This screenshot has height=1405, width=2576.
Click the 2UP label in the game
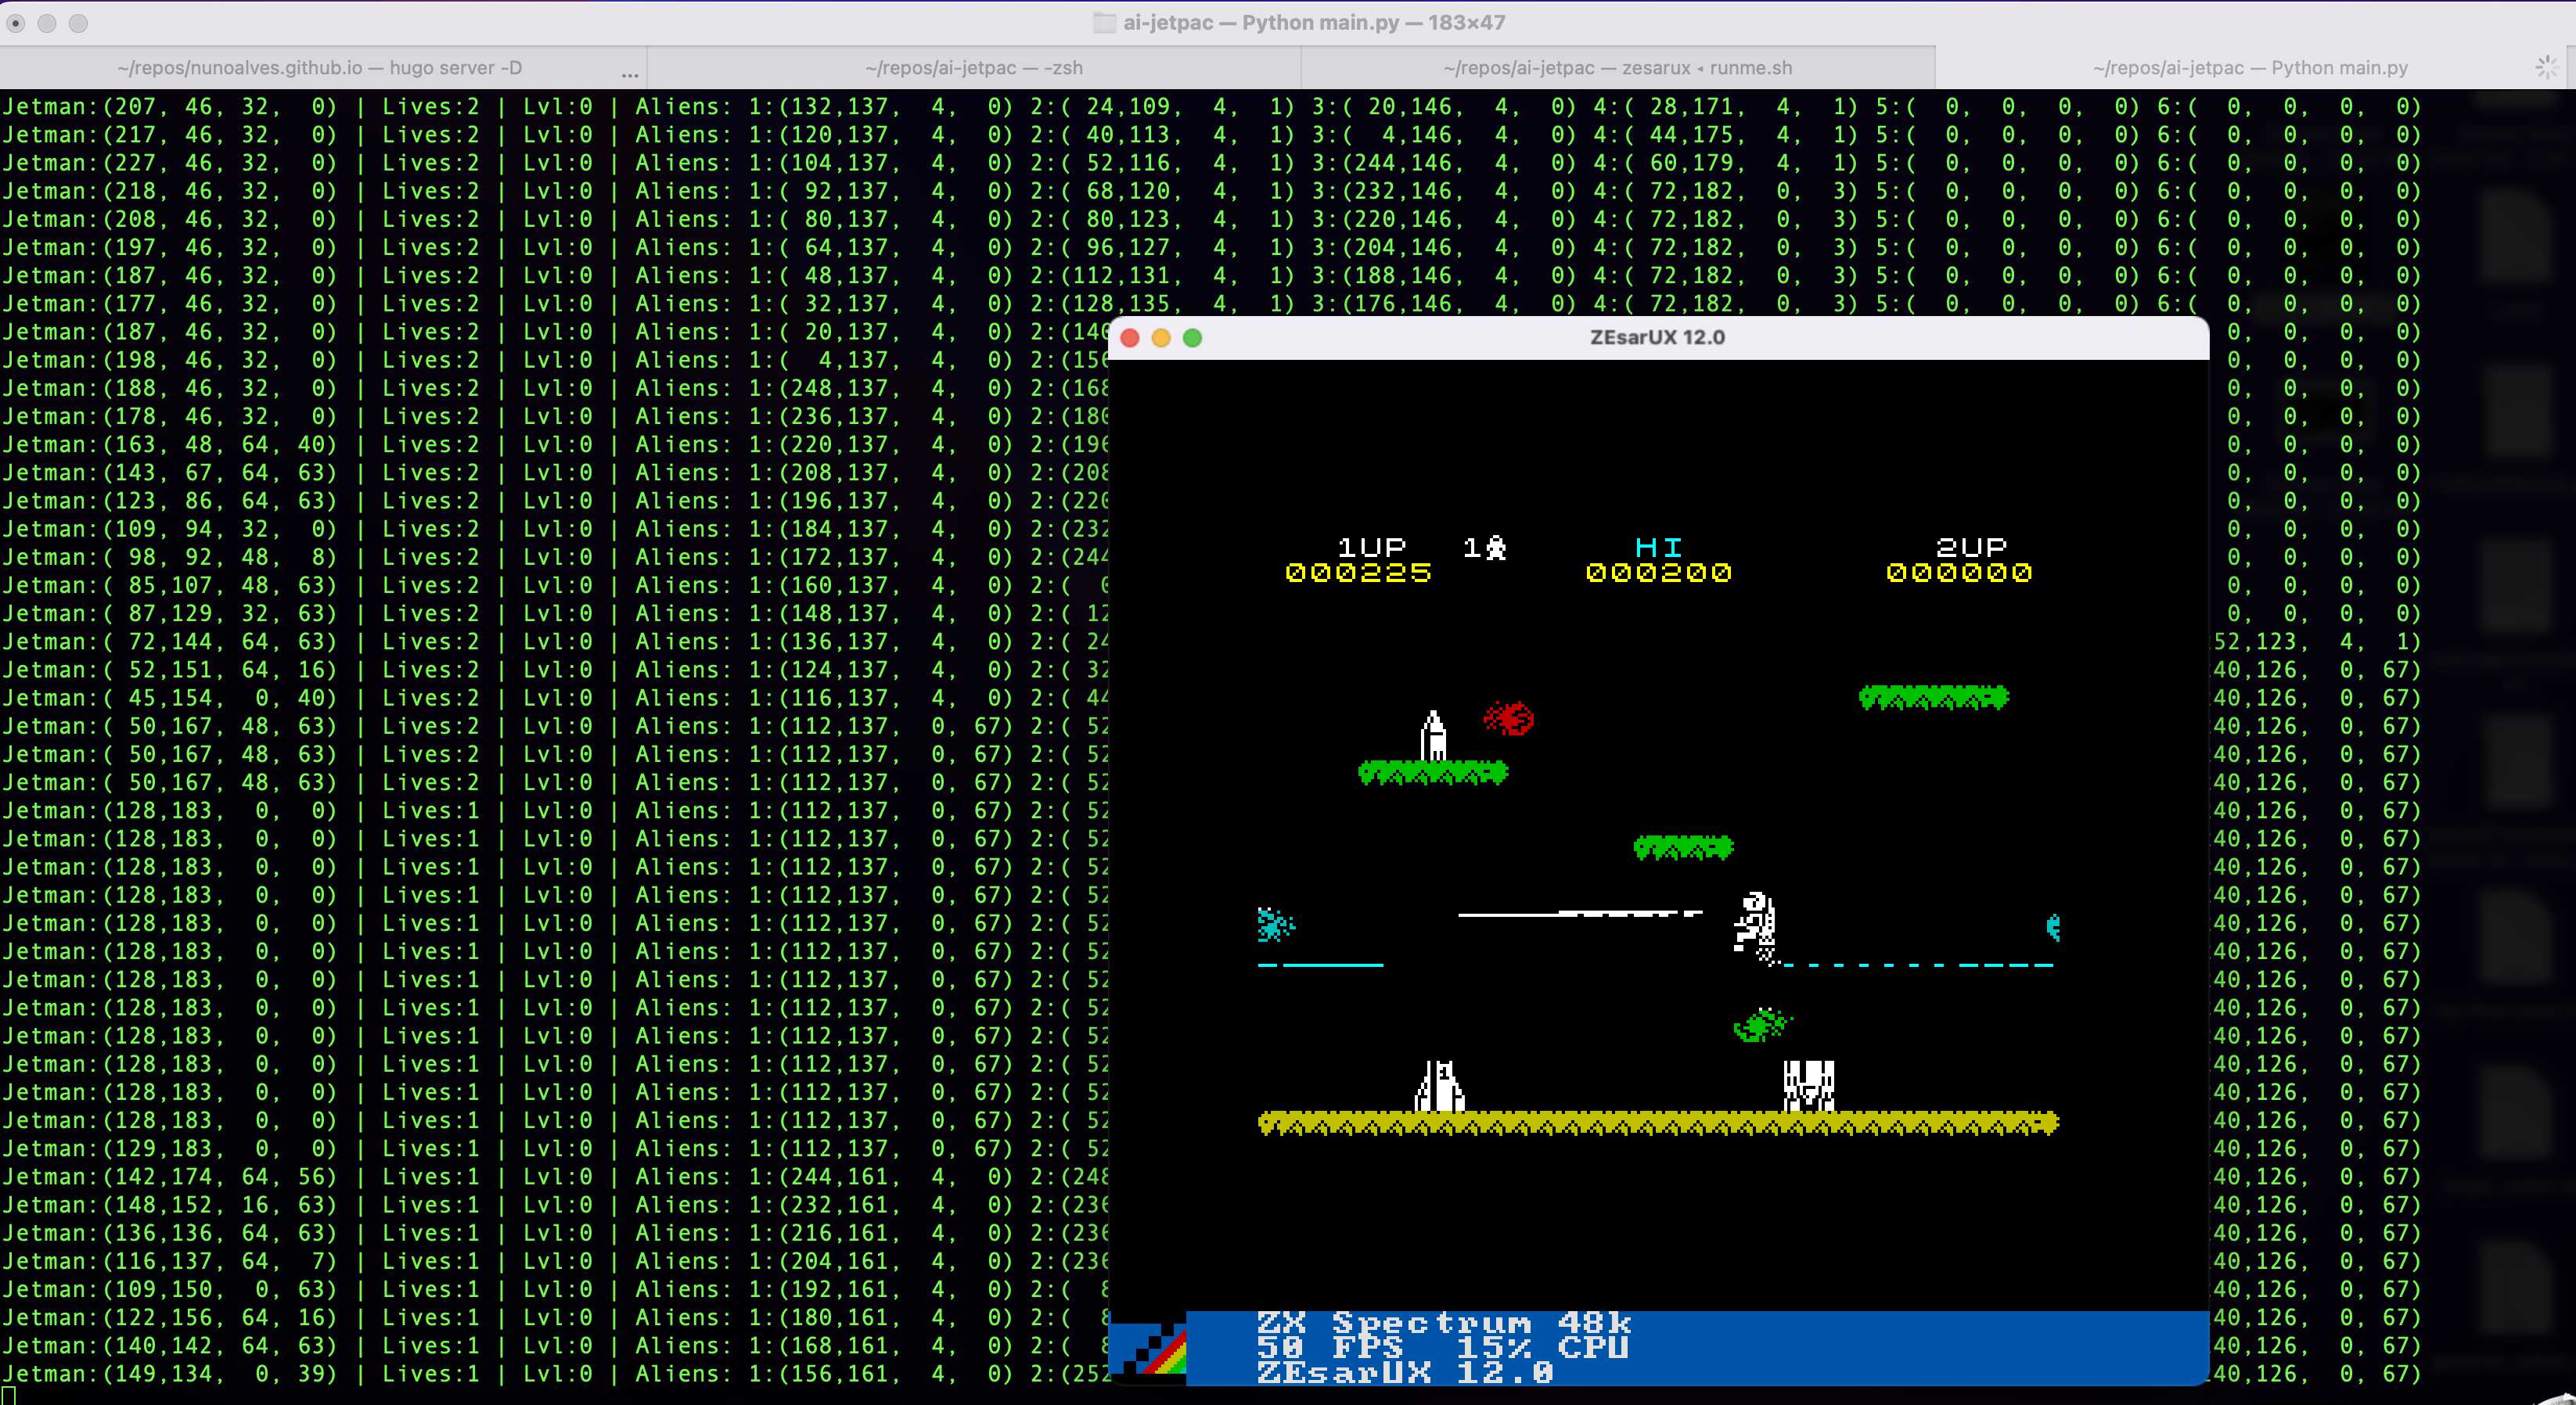(1971, 547)
